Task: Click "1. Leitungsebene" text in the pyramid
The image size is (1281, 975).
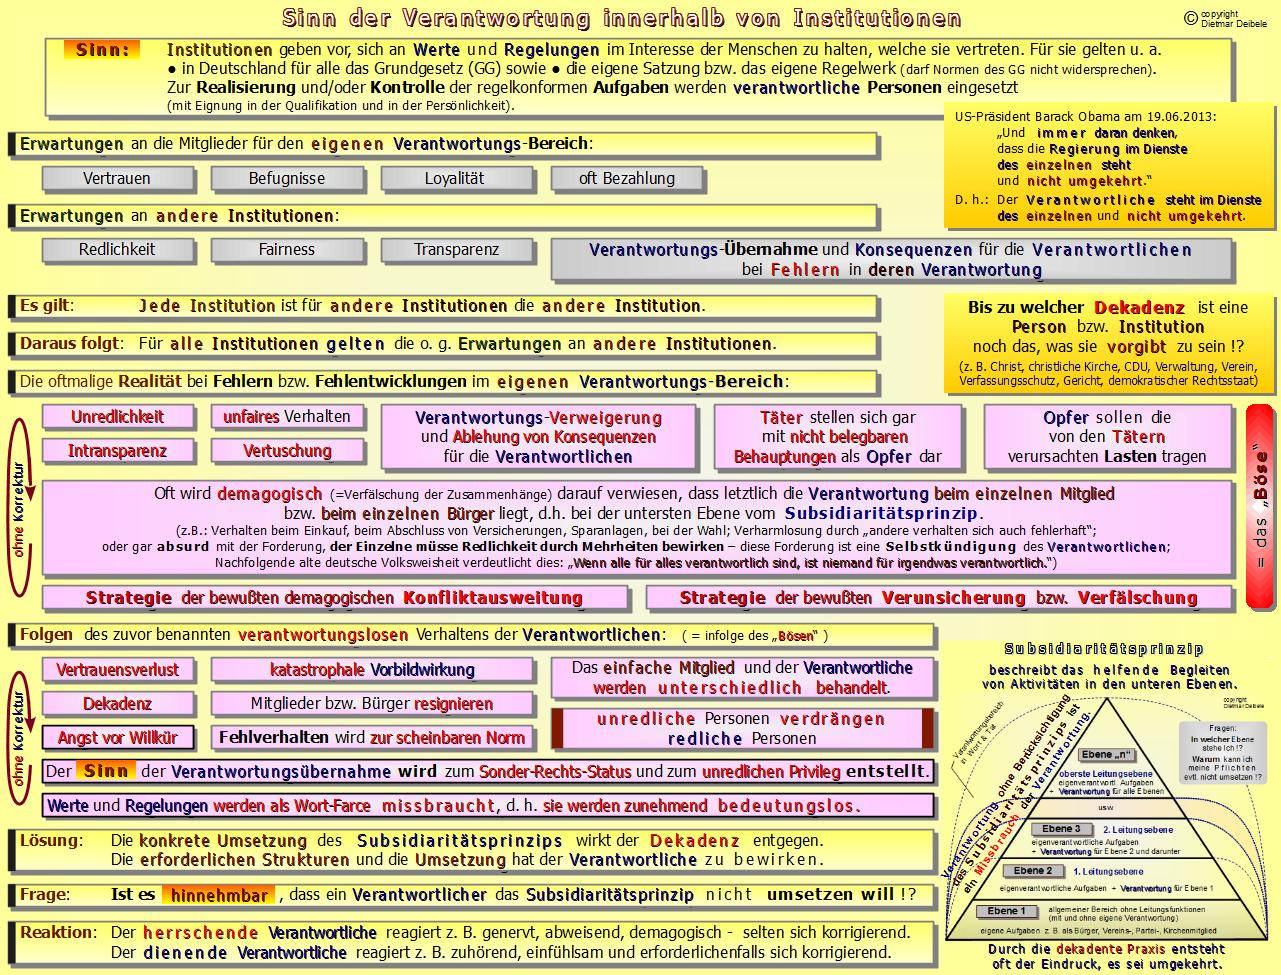Action: pyautogui.click(x=1108, y=872)
